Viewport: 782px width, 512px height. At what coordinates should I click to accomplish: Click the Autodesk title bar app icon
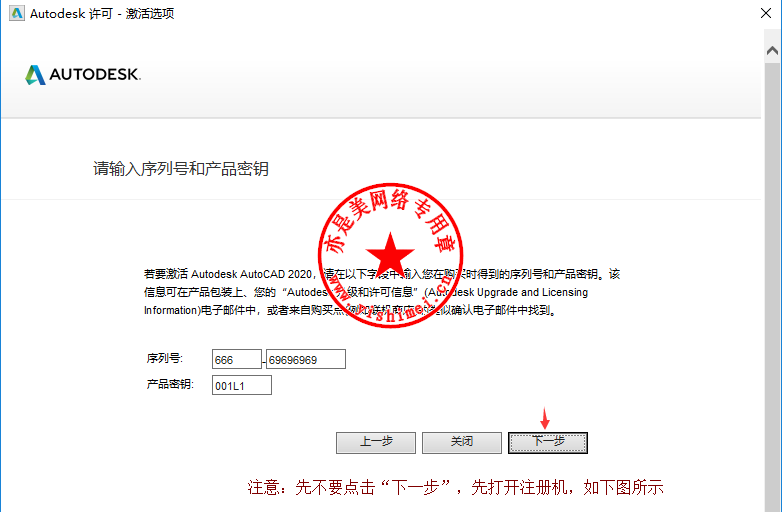[16, 13]
